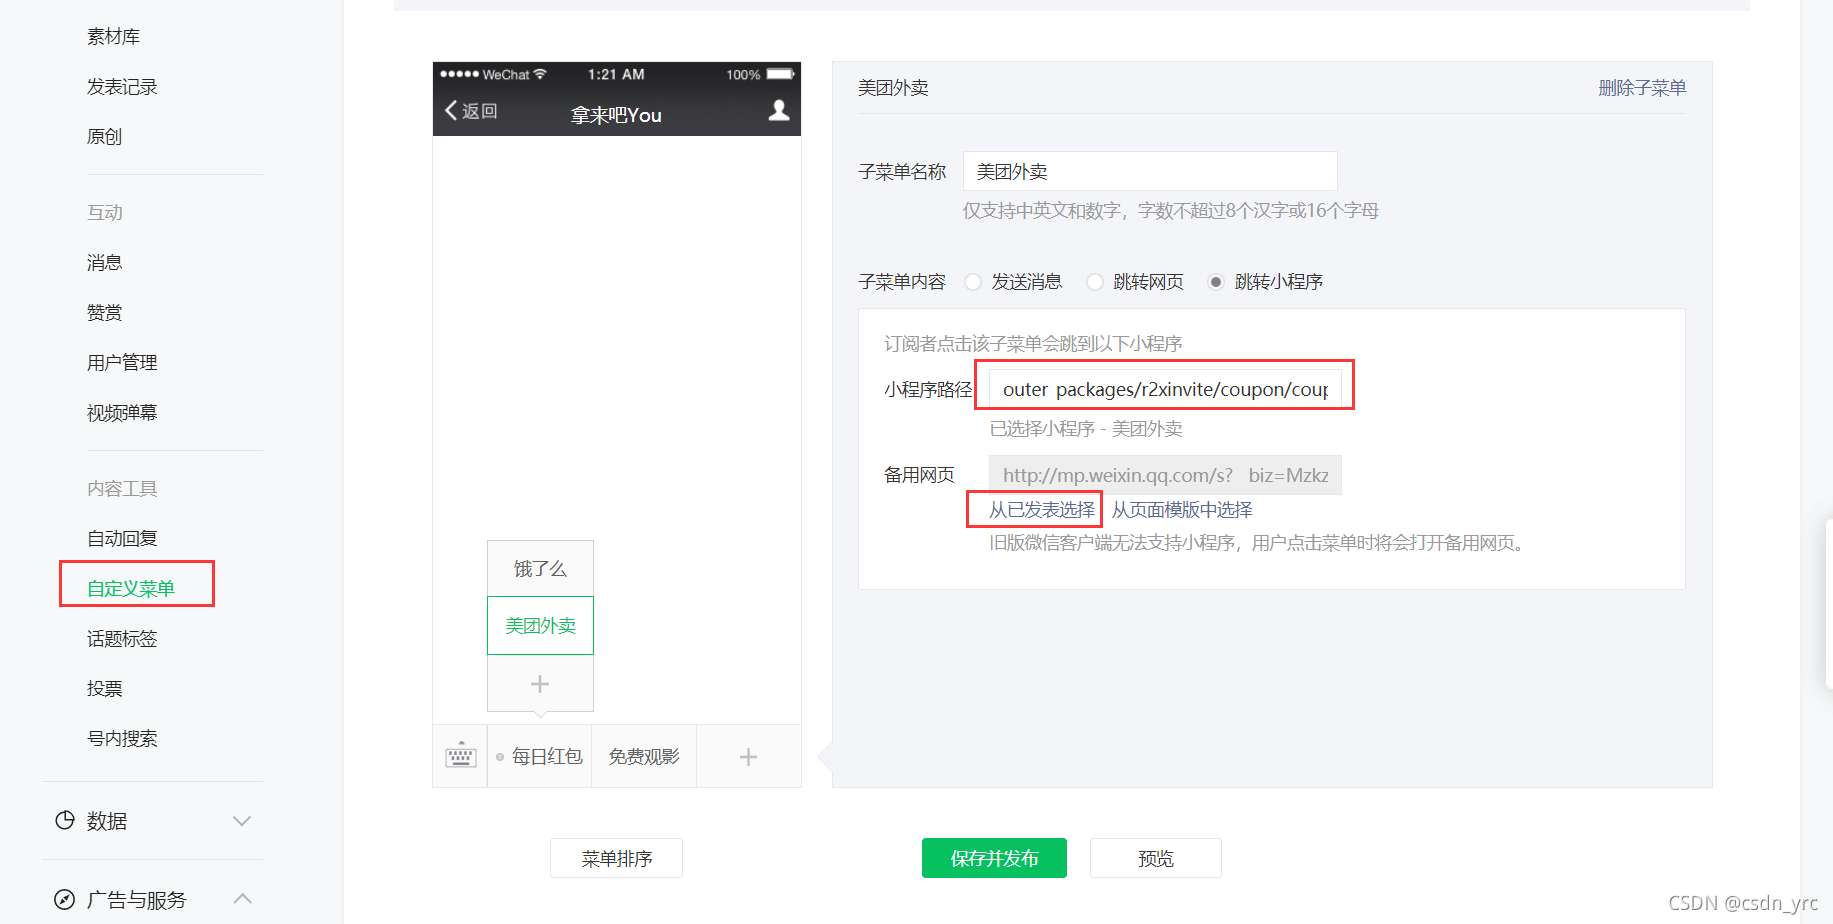Click the 从已发表选择 link
The width and height of the screenshot is (1833, 924).
pyautogui.click(x=1042, y=510)
